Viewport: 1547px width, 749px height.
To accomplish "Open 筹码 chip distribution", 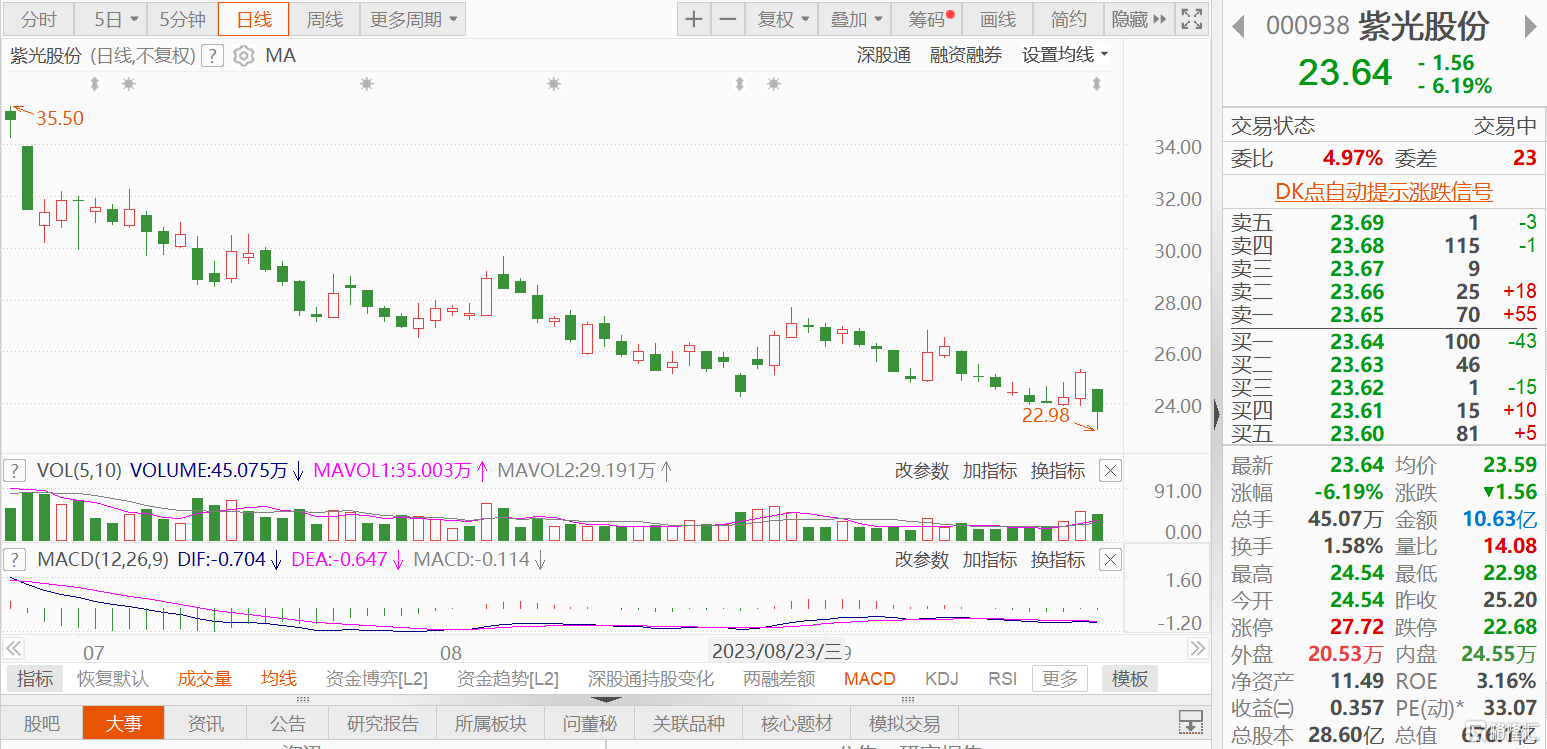I will click(x=927, y=19).
